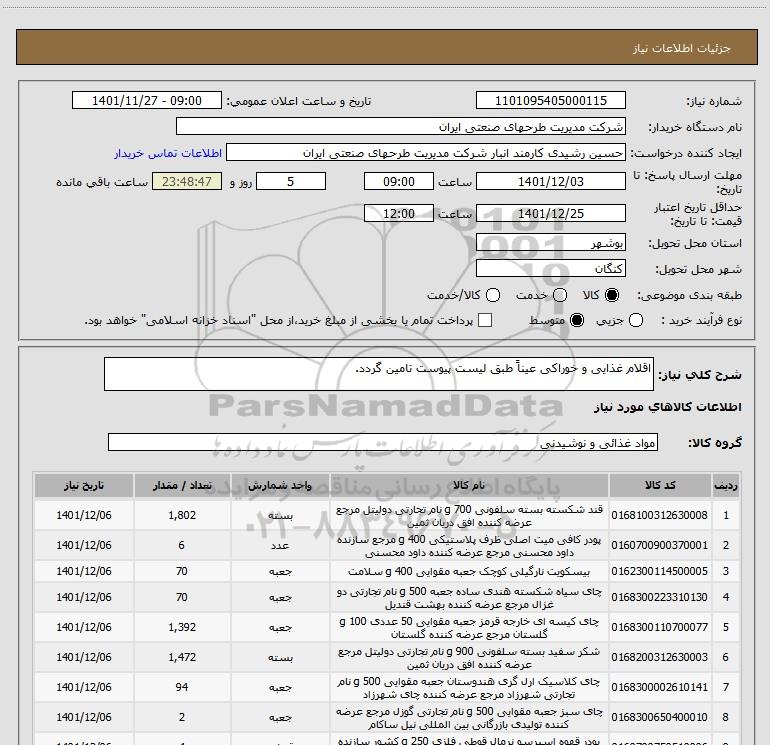The width and height of the screenshot is (770, 745).
Task: Click the quantity cell 94
Action: pos(182,687)
